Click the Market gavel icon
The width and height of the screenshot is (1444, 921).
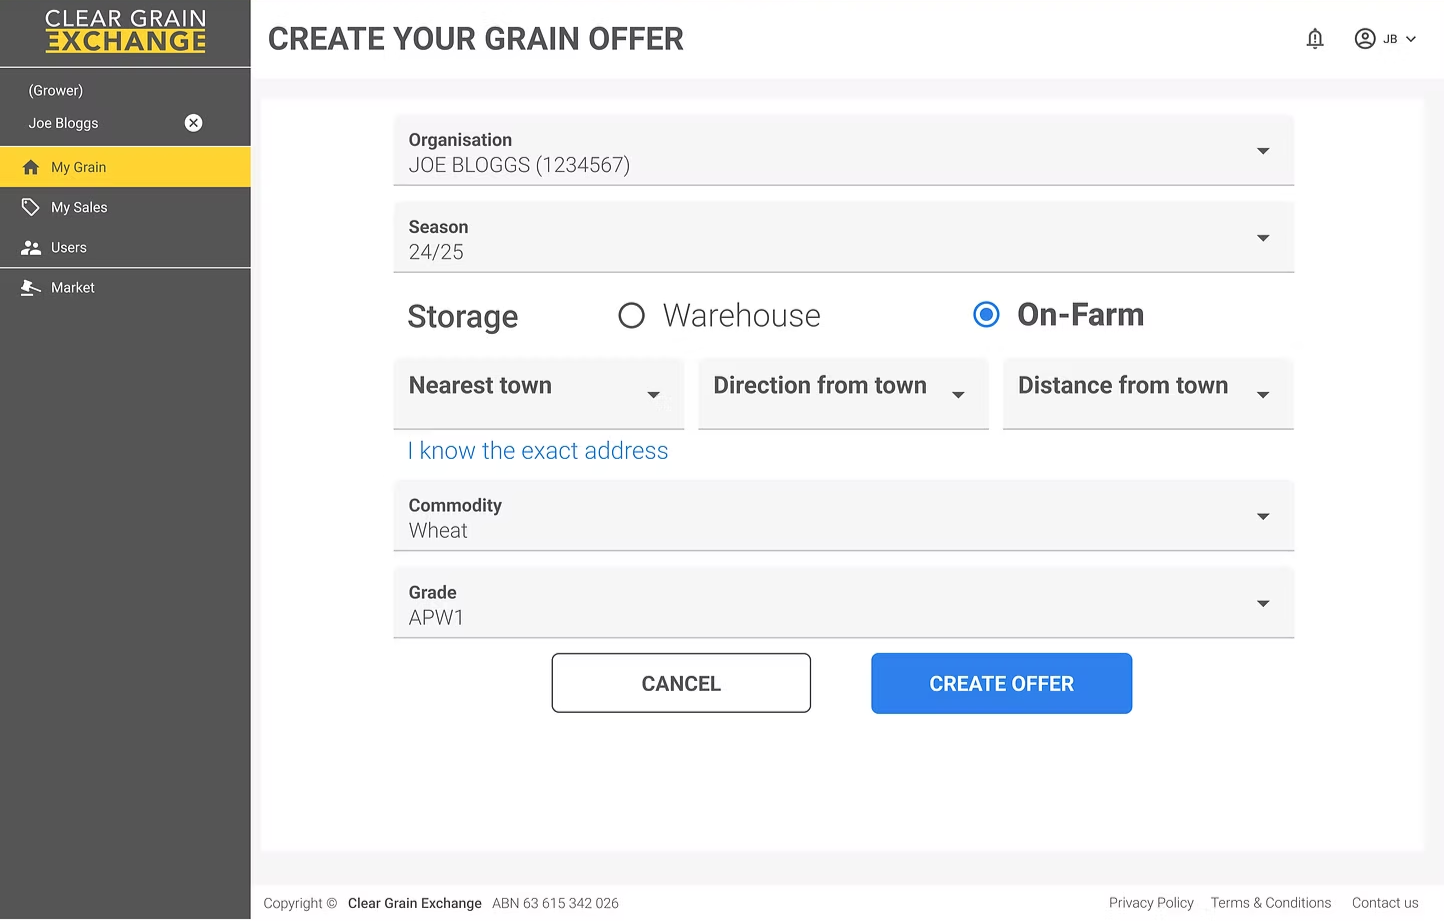point(31,288)
